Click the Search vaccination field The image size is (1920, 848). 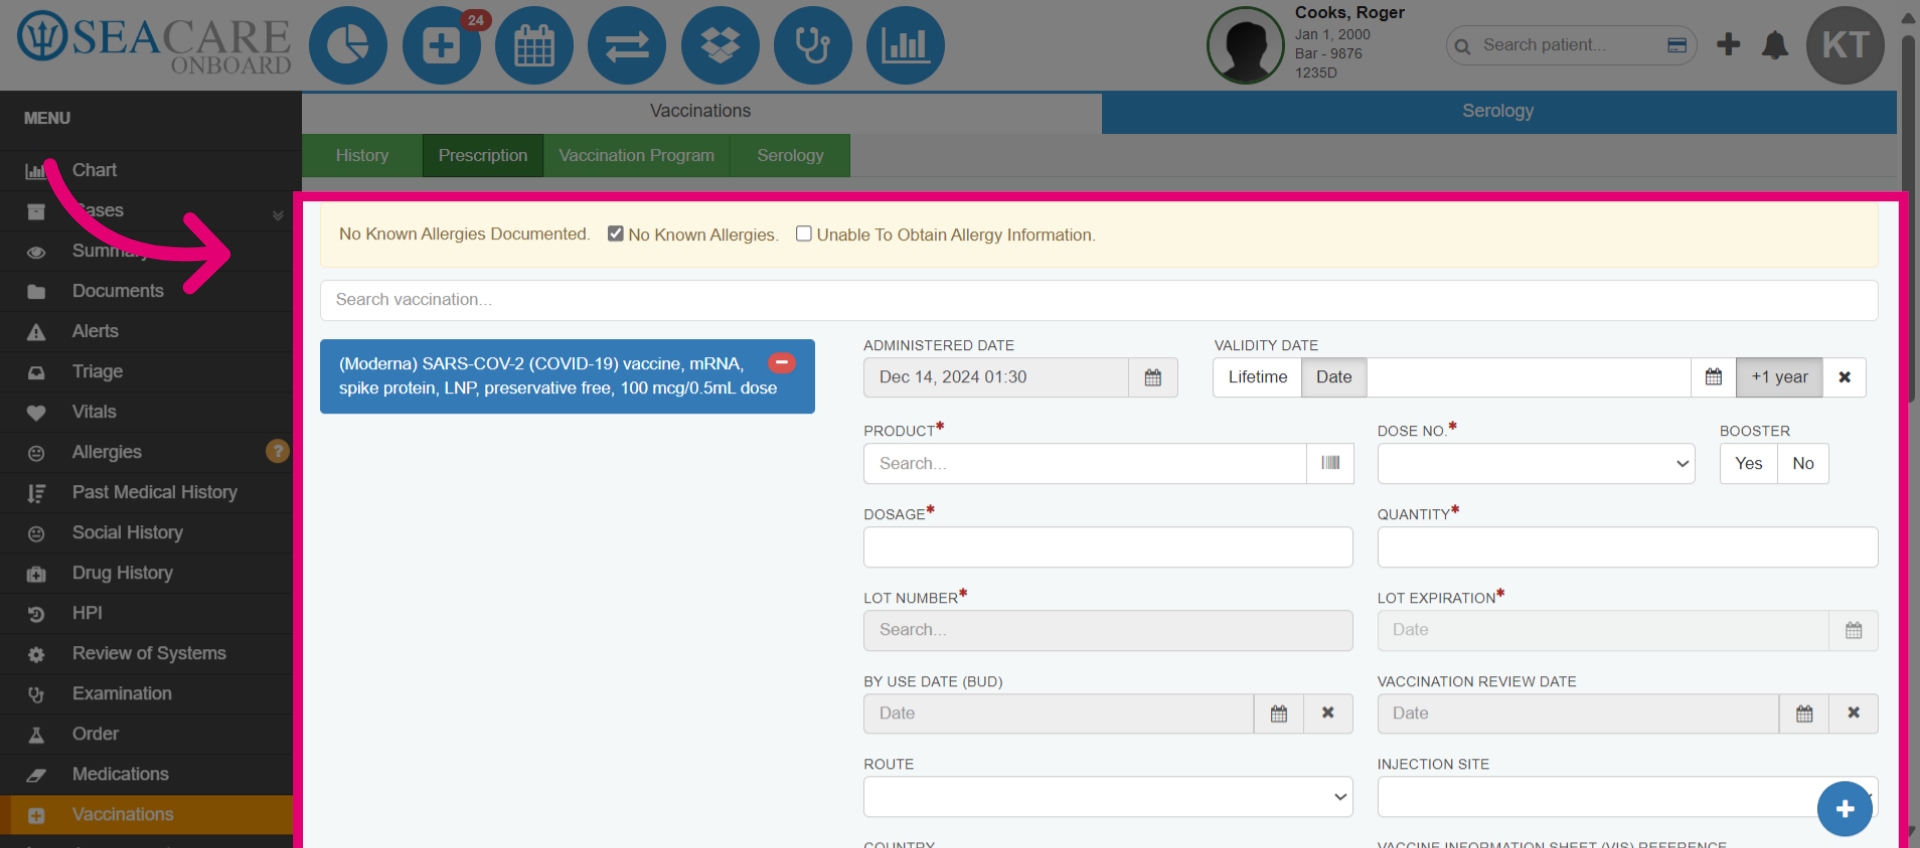point(1099,300)
